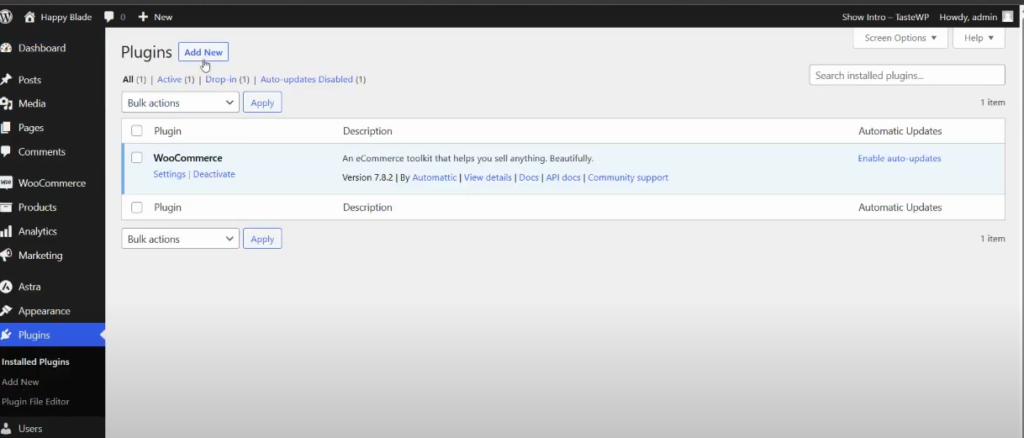Open the Add New plugin submenu item
1024x438 pixels.
click(x=20, y=382)
